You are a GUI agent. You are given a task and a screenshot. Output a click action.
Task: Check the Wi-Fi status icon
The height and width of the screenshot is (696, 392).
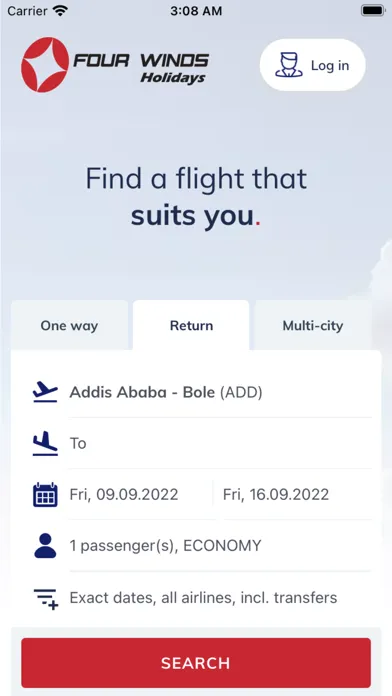pos(59,11)
